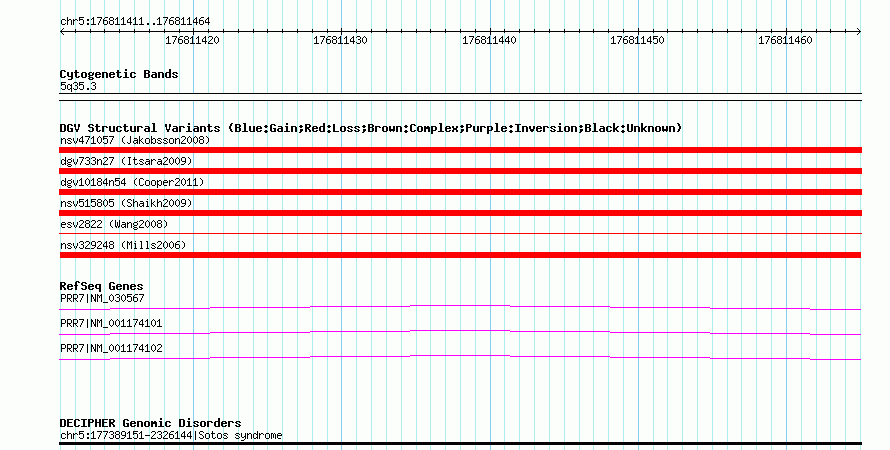Click ruler position 176811460
This screenshot has height=450, width=890.
pos(786,40)
